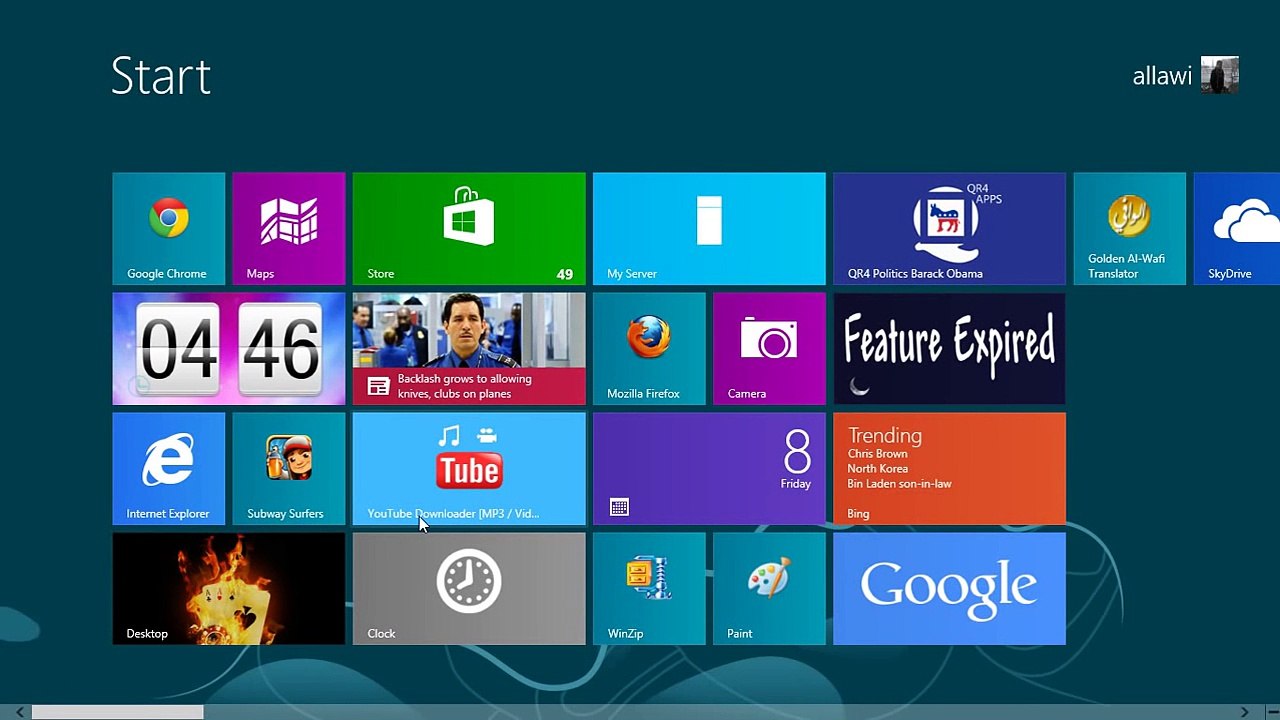Open the Google tile
This screenshot has width=1280, height=720.
949,589
